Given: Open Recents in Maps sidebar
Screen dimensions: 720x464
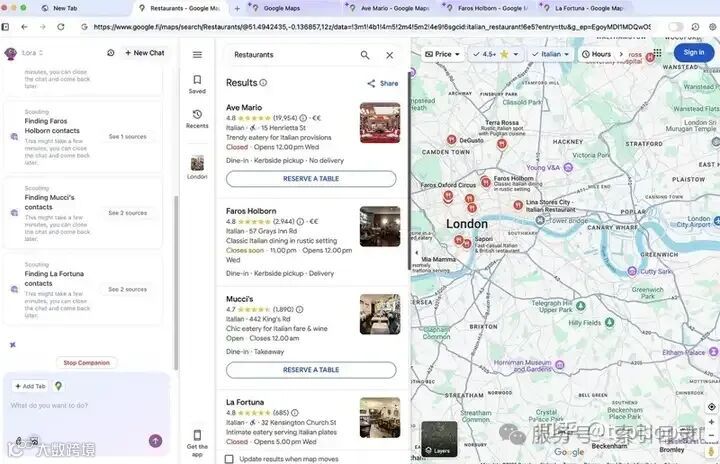Looking at the screenshot, I should pos(197,119).
